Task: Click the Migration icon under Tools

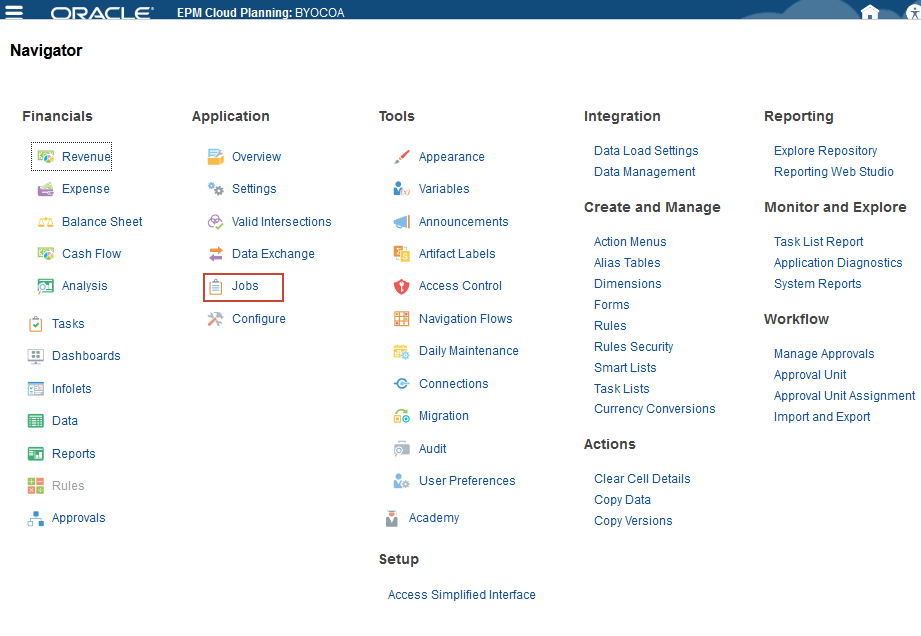Action: tap(401, 416)
